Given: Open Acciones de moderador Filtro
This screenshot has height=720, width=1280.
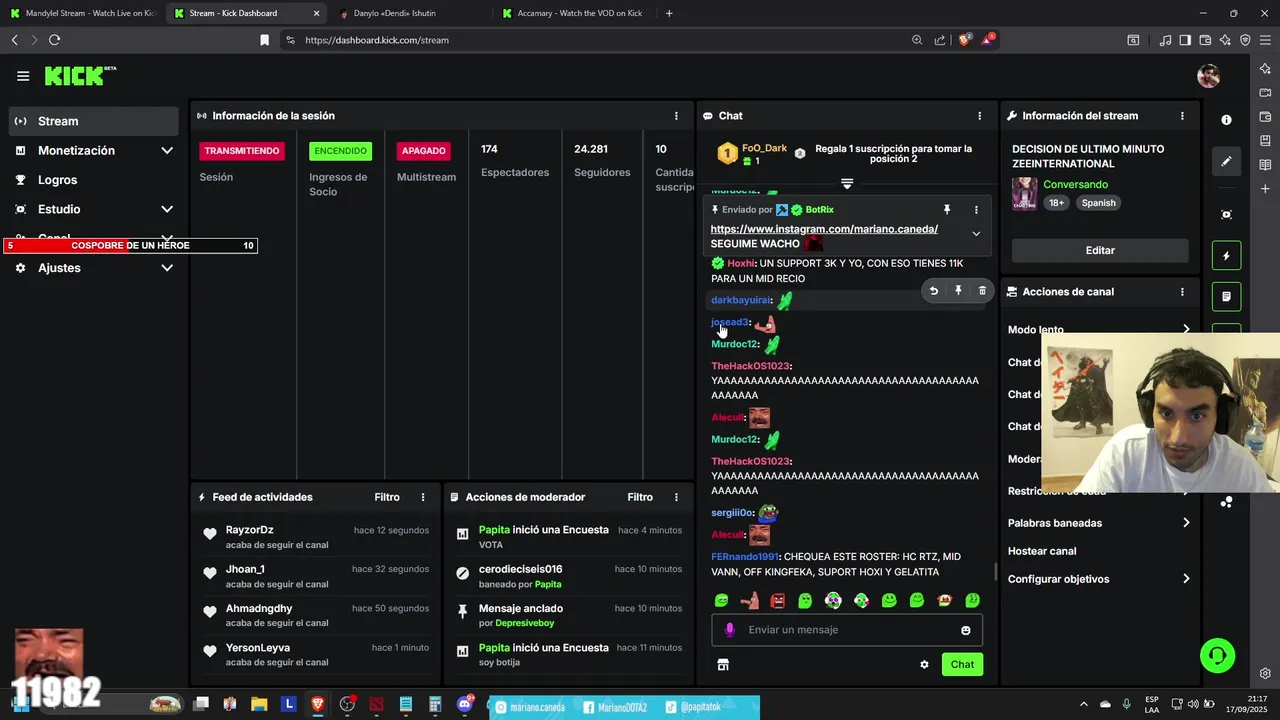Looking at the screenshot, I should click(640, 497).
